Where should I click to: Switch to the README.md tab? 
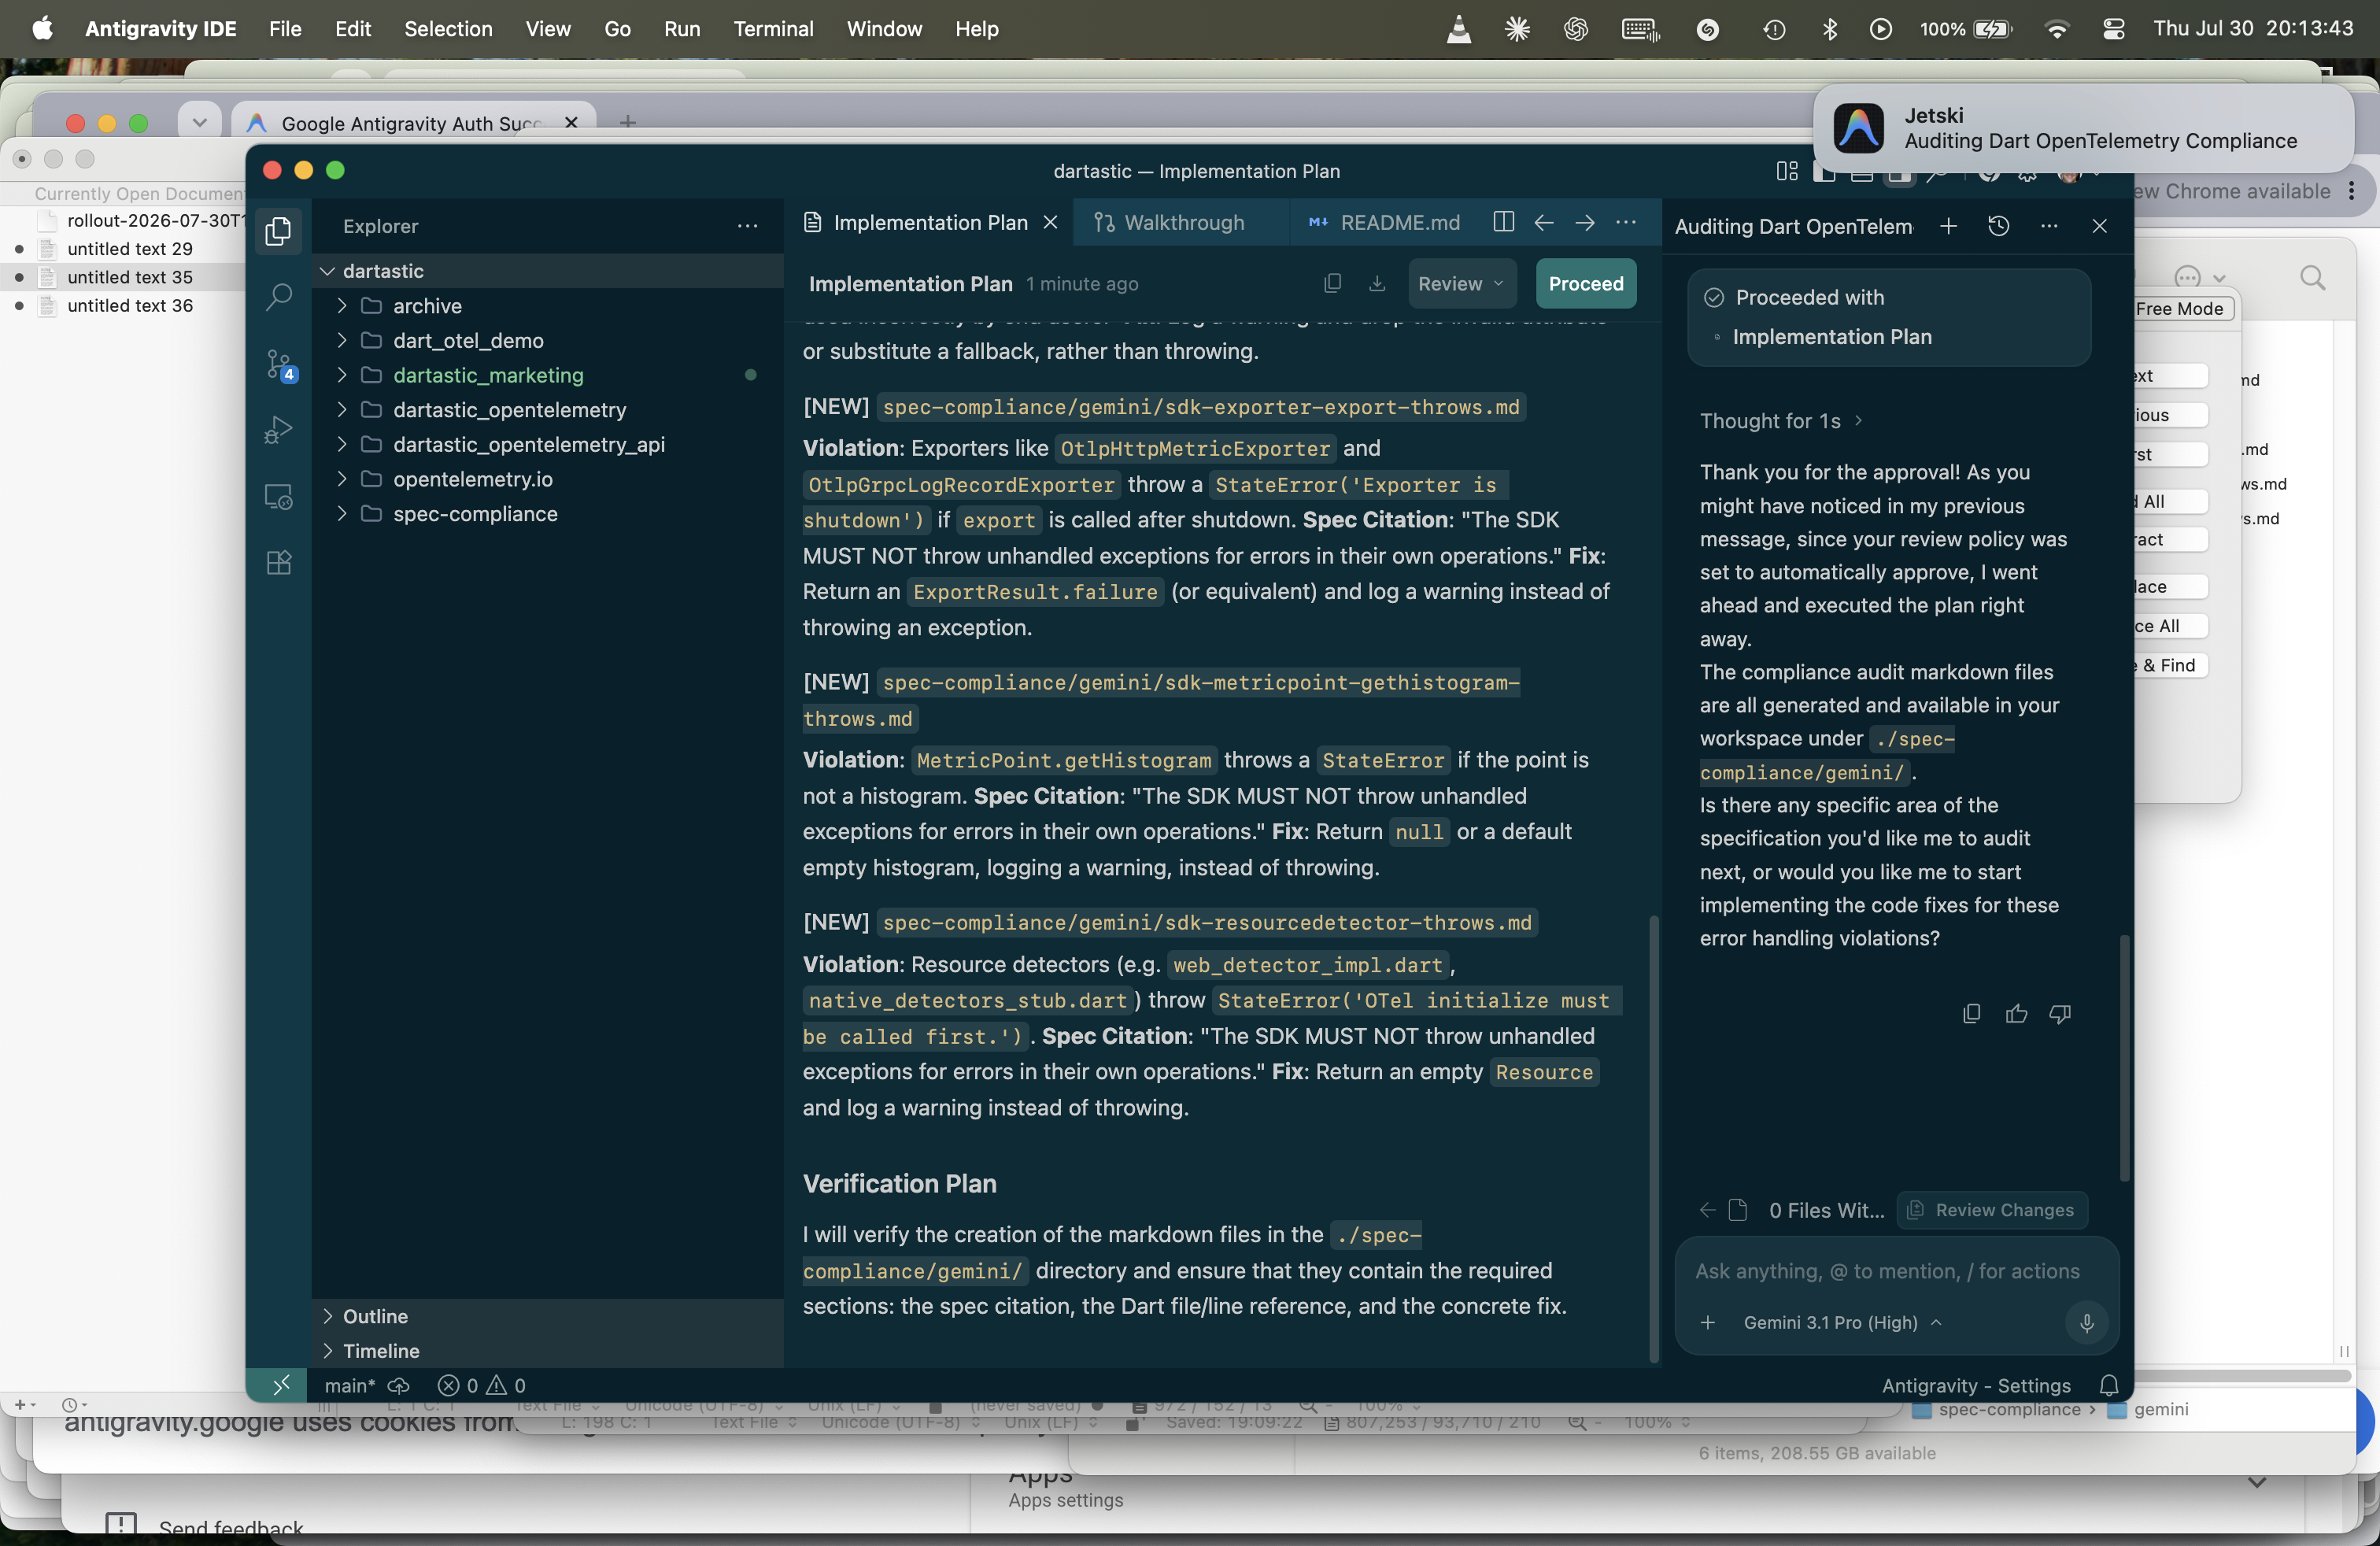[1385, 222]
